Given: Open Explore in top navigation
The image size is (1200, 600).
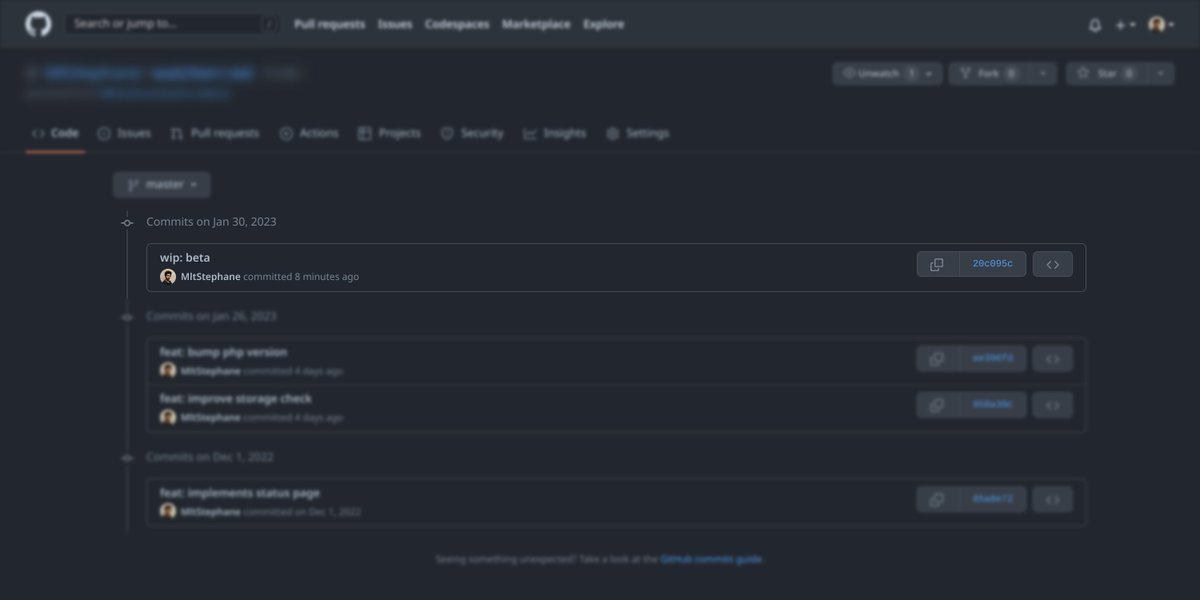Looking at the screenshot, I should [x=603, y=24].
